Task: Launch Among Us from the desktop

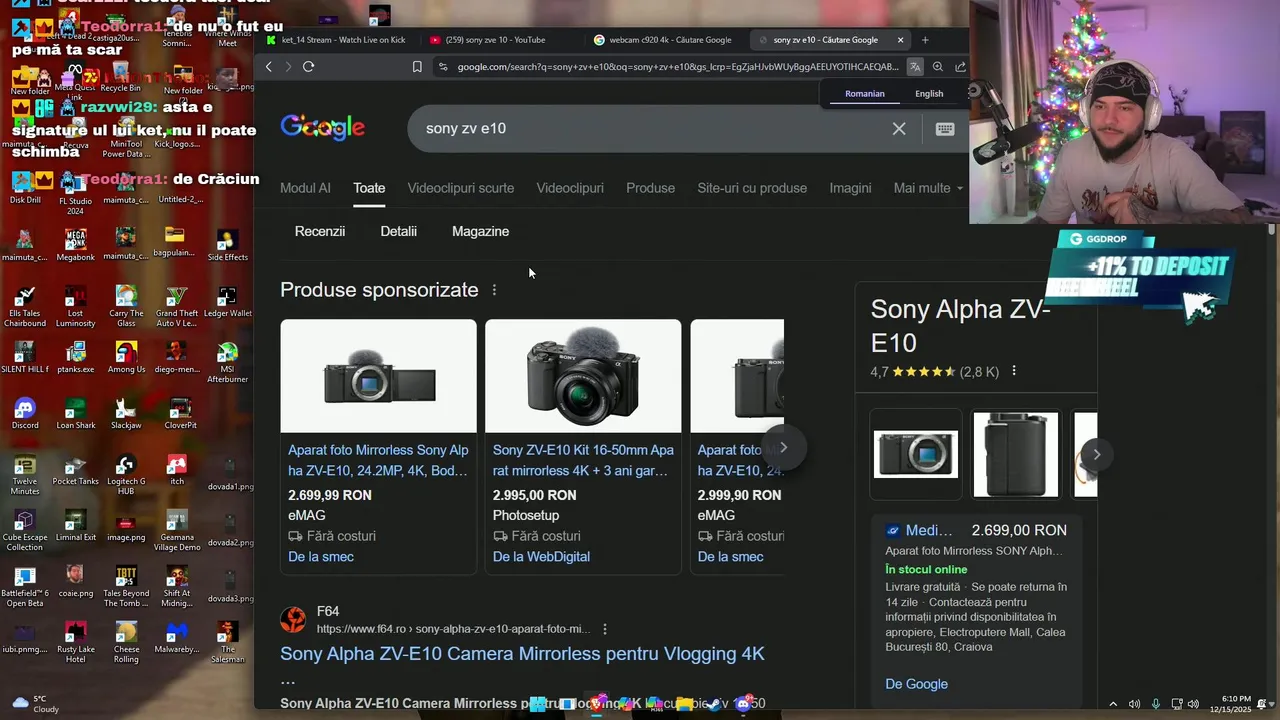Action: [126, 357]
